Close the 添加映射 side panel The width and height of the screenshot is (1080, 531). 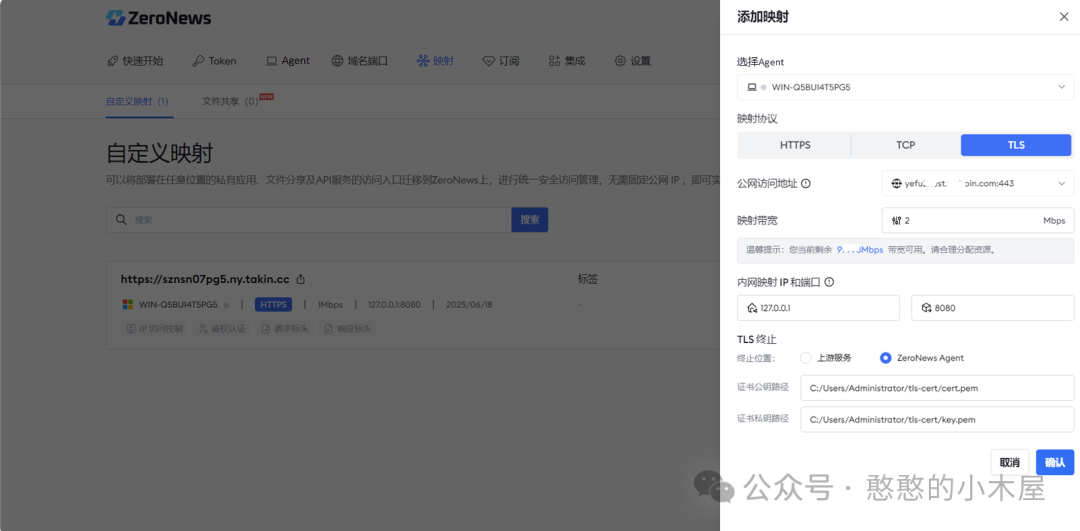coord(1063,17)
